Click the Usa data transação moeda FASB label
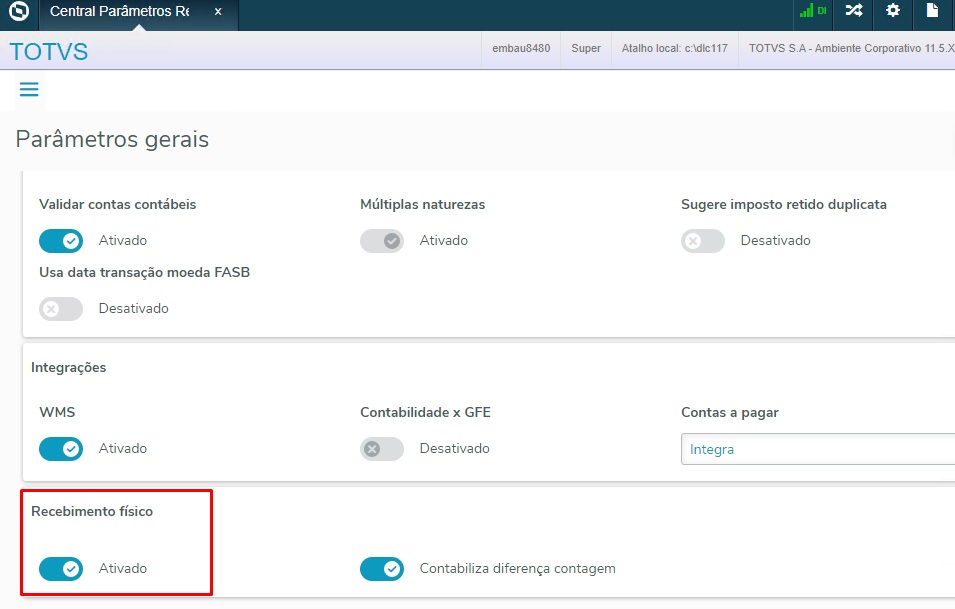Image resolution: width=955 pixels, height=609 pixels. (x=144, y=272)
